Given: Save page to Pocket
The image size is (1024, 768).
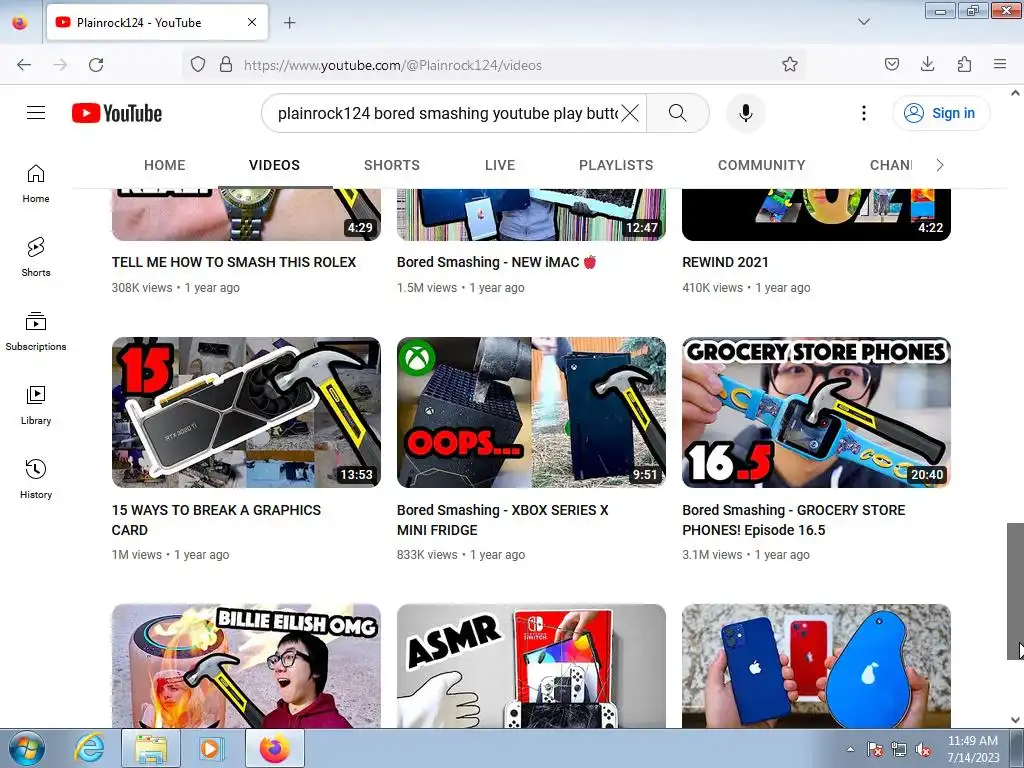Looking at the screenshot, I should pos(891,65).
